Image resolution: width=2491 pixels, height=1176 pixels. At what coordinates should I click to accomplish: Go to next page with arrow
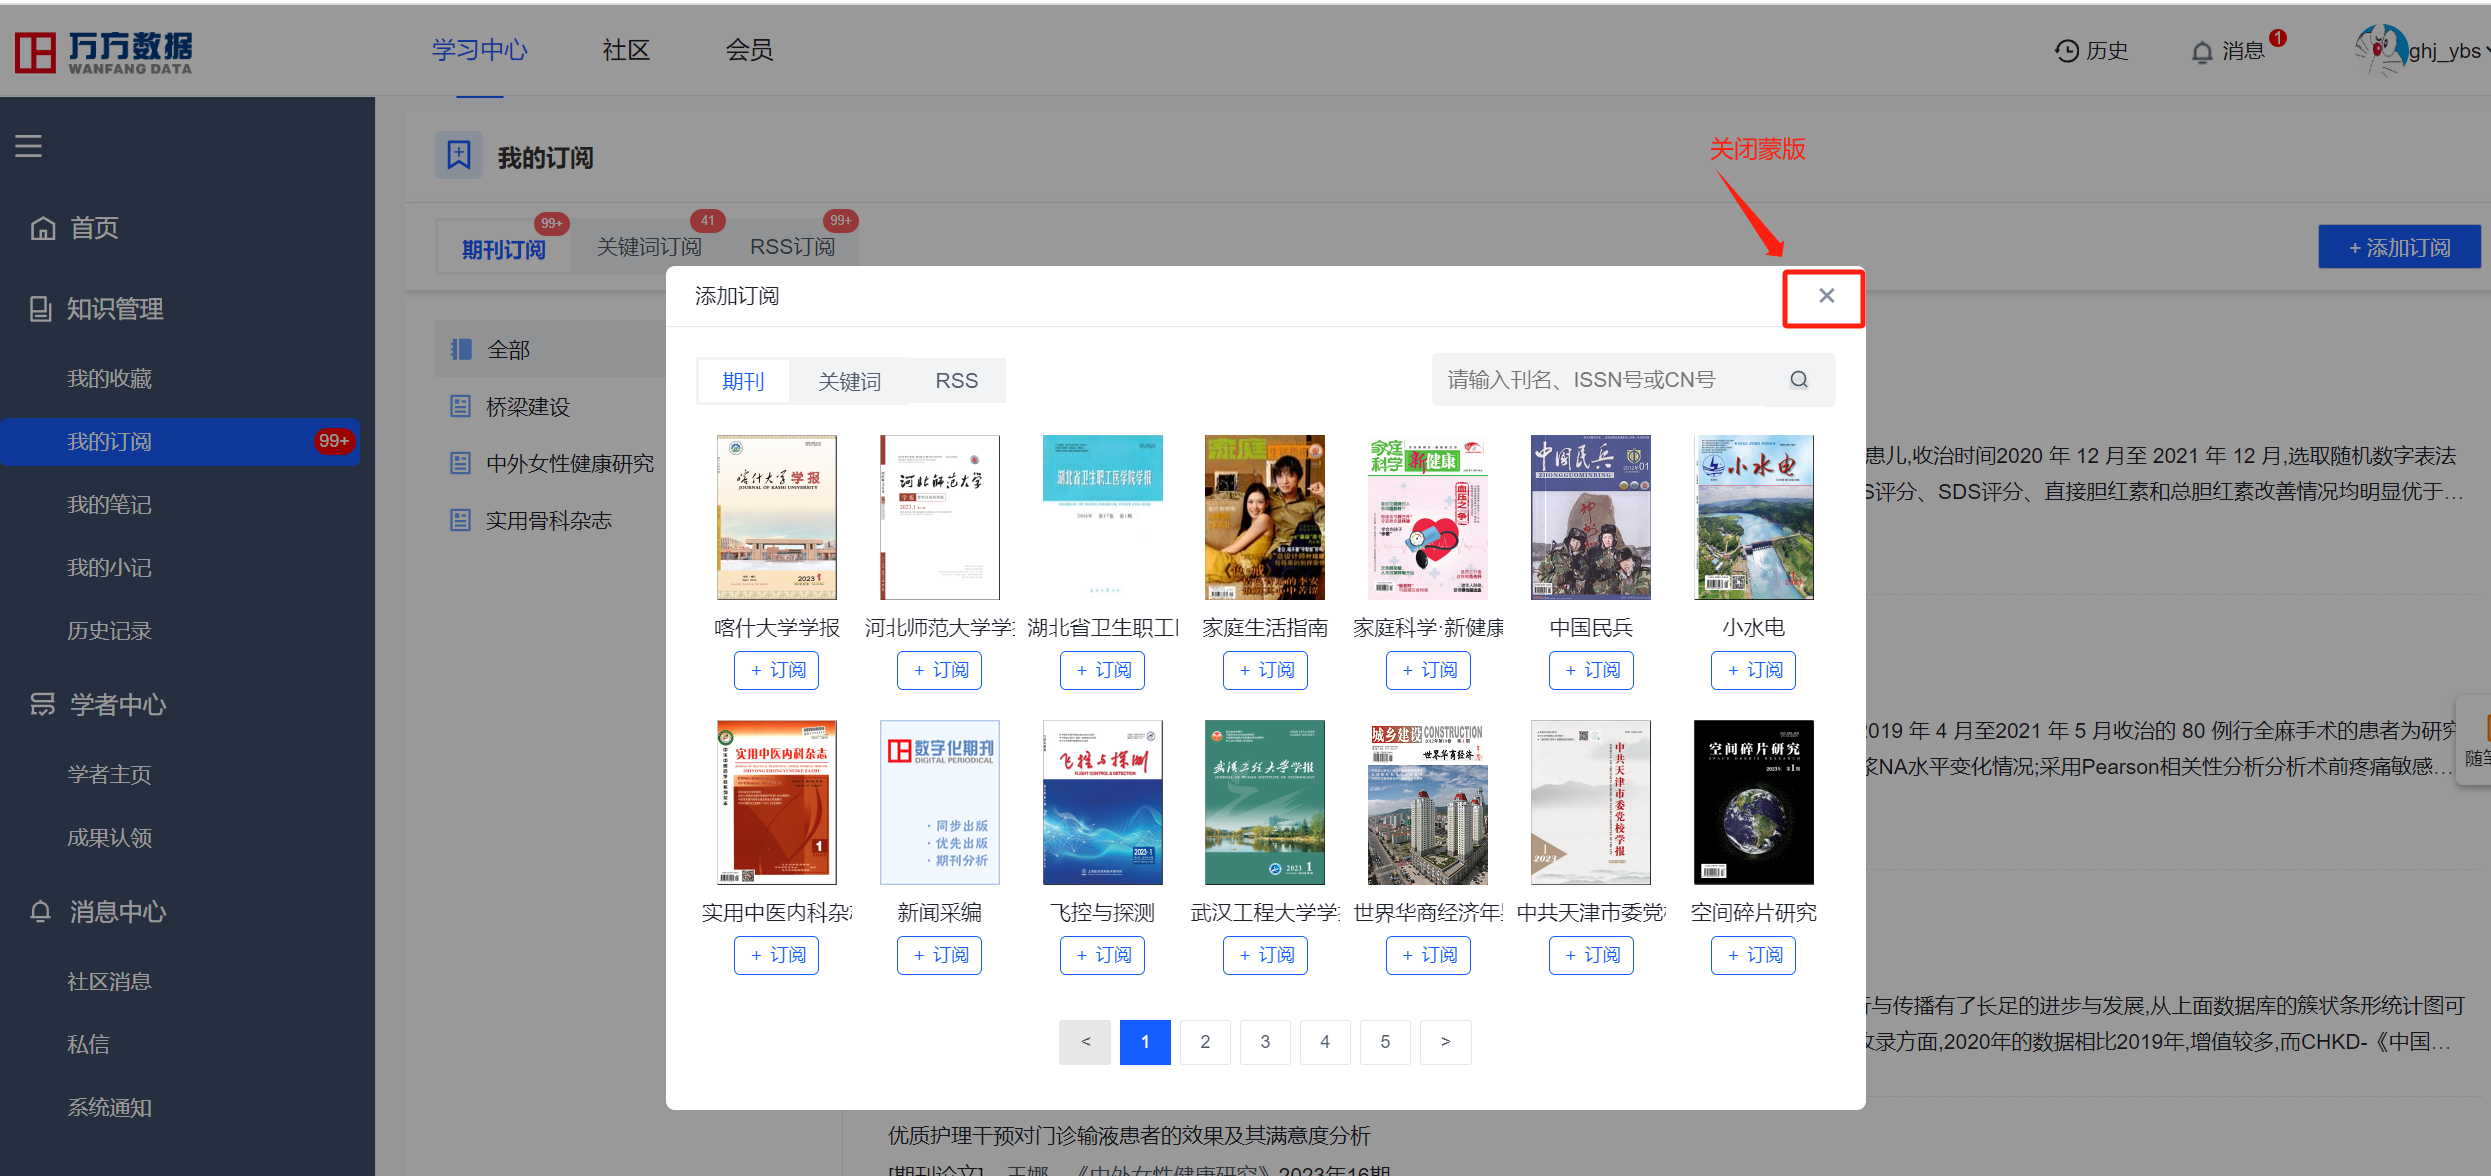pyautogui.click(x=1445, y=1042)
